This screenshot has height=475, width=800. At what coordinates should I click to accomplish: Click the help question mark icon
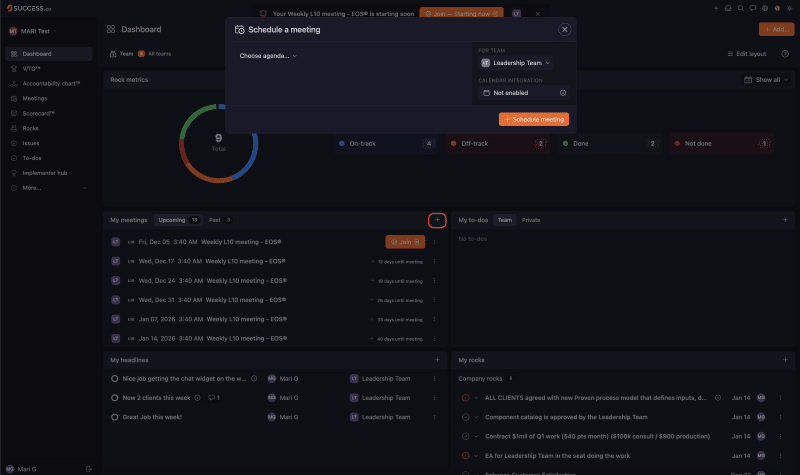[785, 54]
